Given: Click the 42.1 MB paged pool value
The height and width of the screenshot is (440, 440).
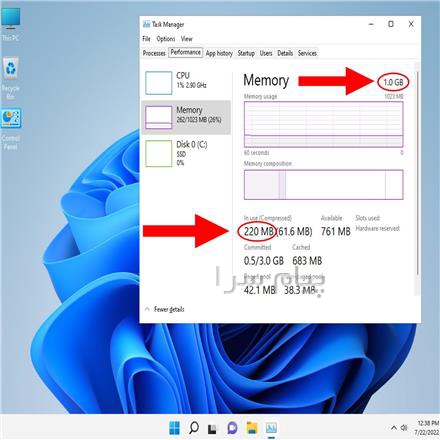Looking at the screenshot, I should [x=260, y=290].
